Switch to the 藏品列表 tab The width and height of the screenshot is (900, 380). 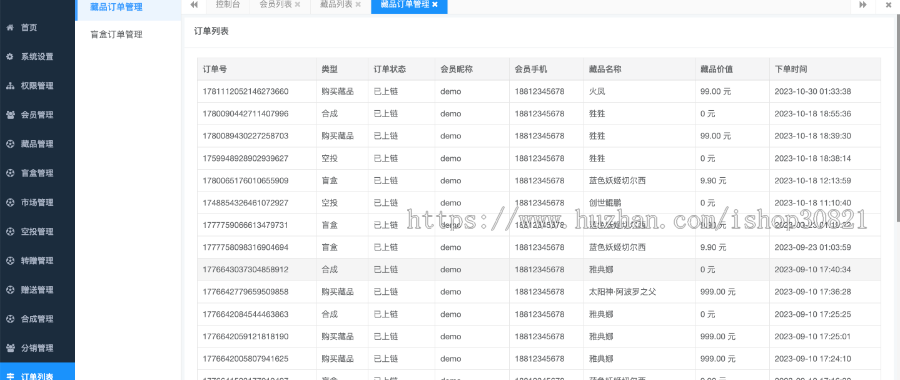336,5
